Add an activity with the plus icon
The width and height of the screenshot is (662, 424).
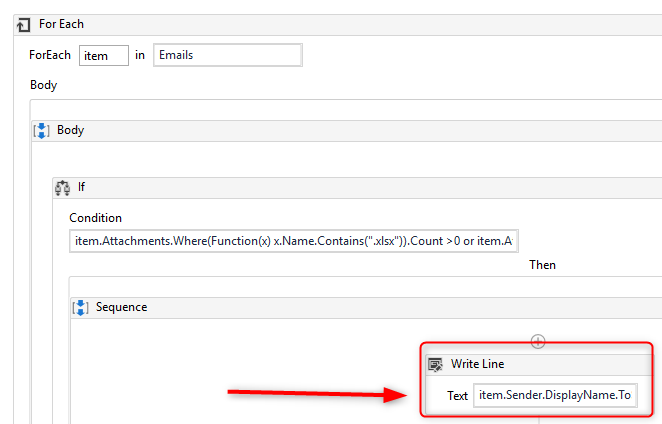[538, 341]
